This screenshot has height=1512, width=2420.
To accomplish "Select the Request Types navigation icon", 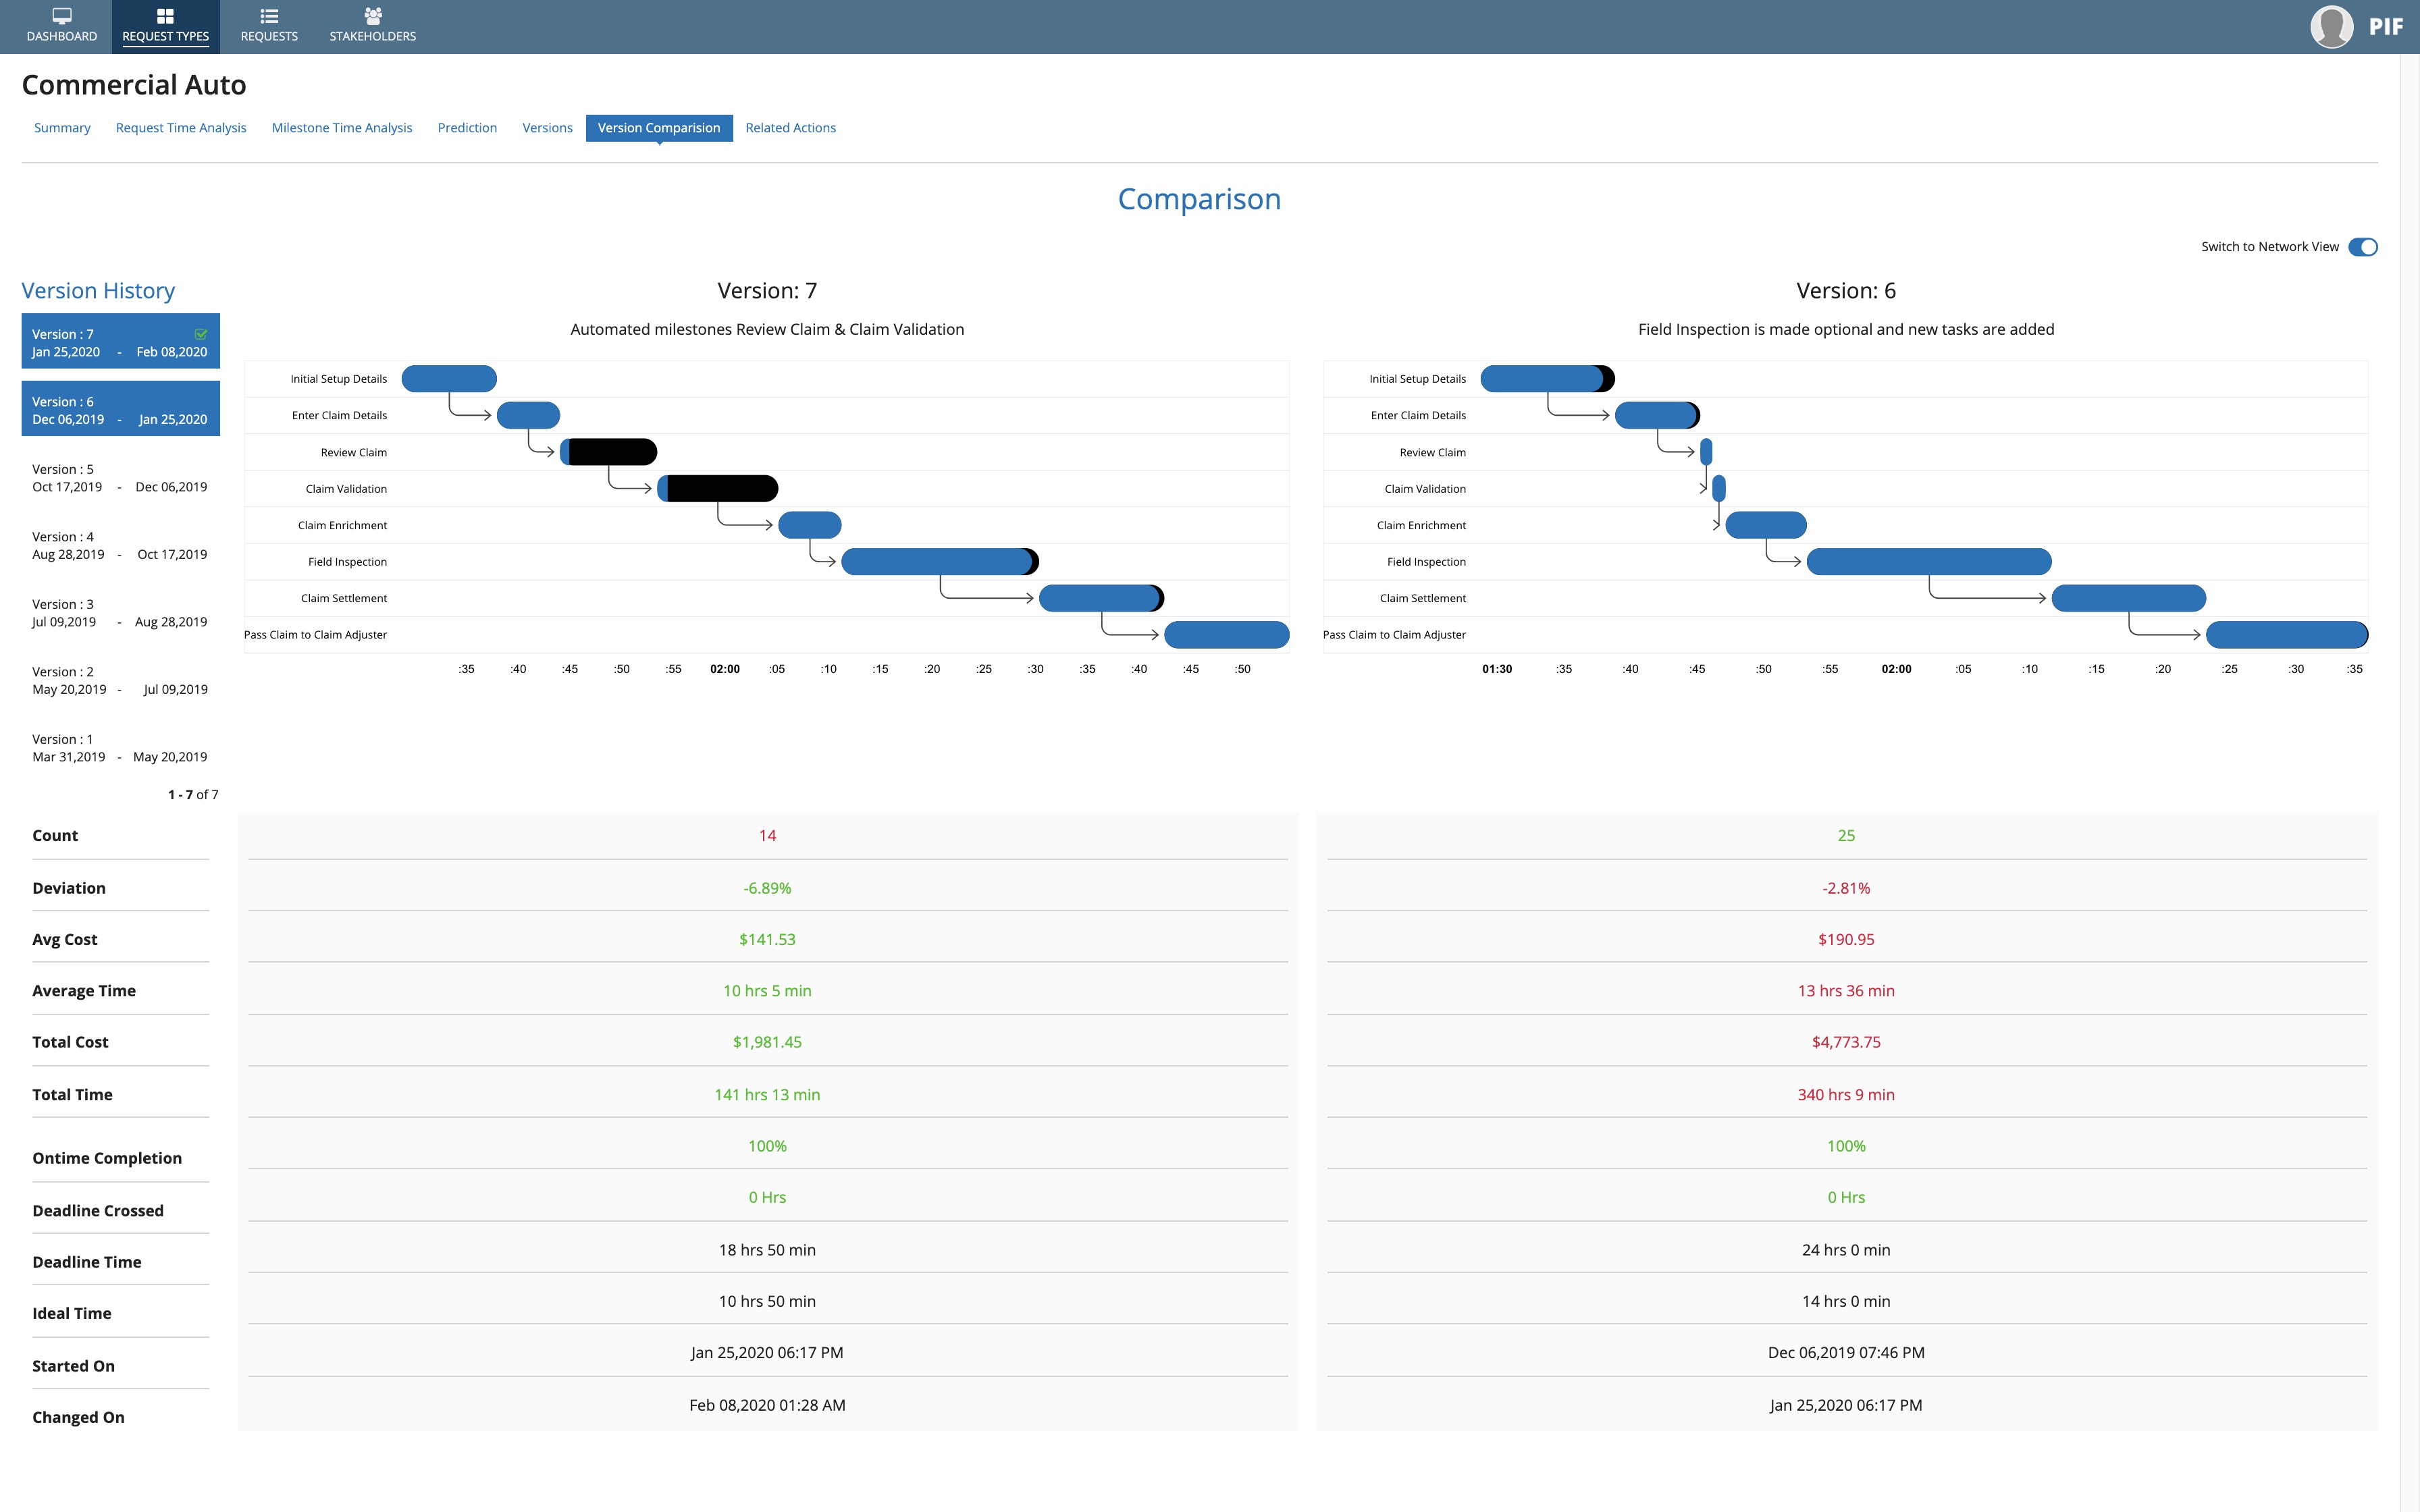I will click(164, 25).
